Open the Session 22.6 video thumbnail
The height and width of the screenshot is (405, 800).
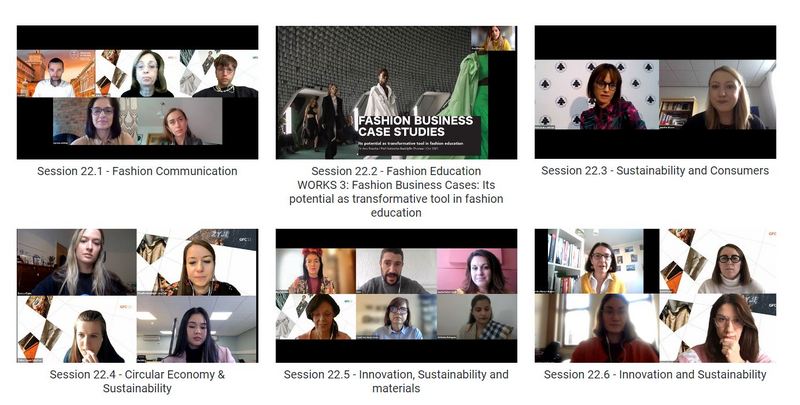coord(655,296)
